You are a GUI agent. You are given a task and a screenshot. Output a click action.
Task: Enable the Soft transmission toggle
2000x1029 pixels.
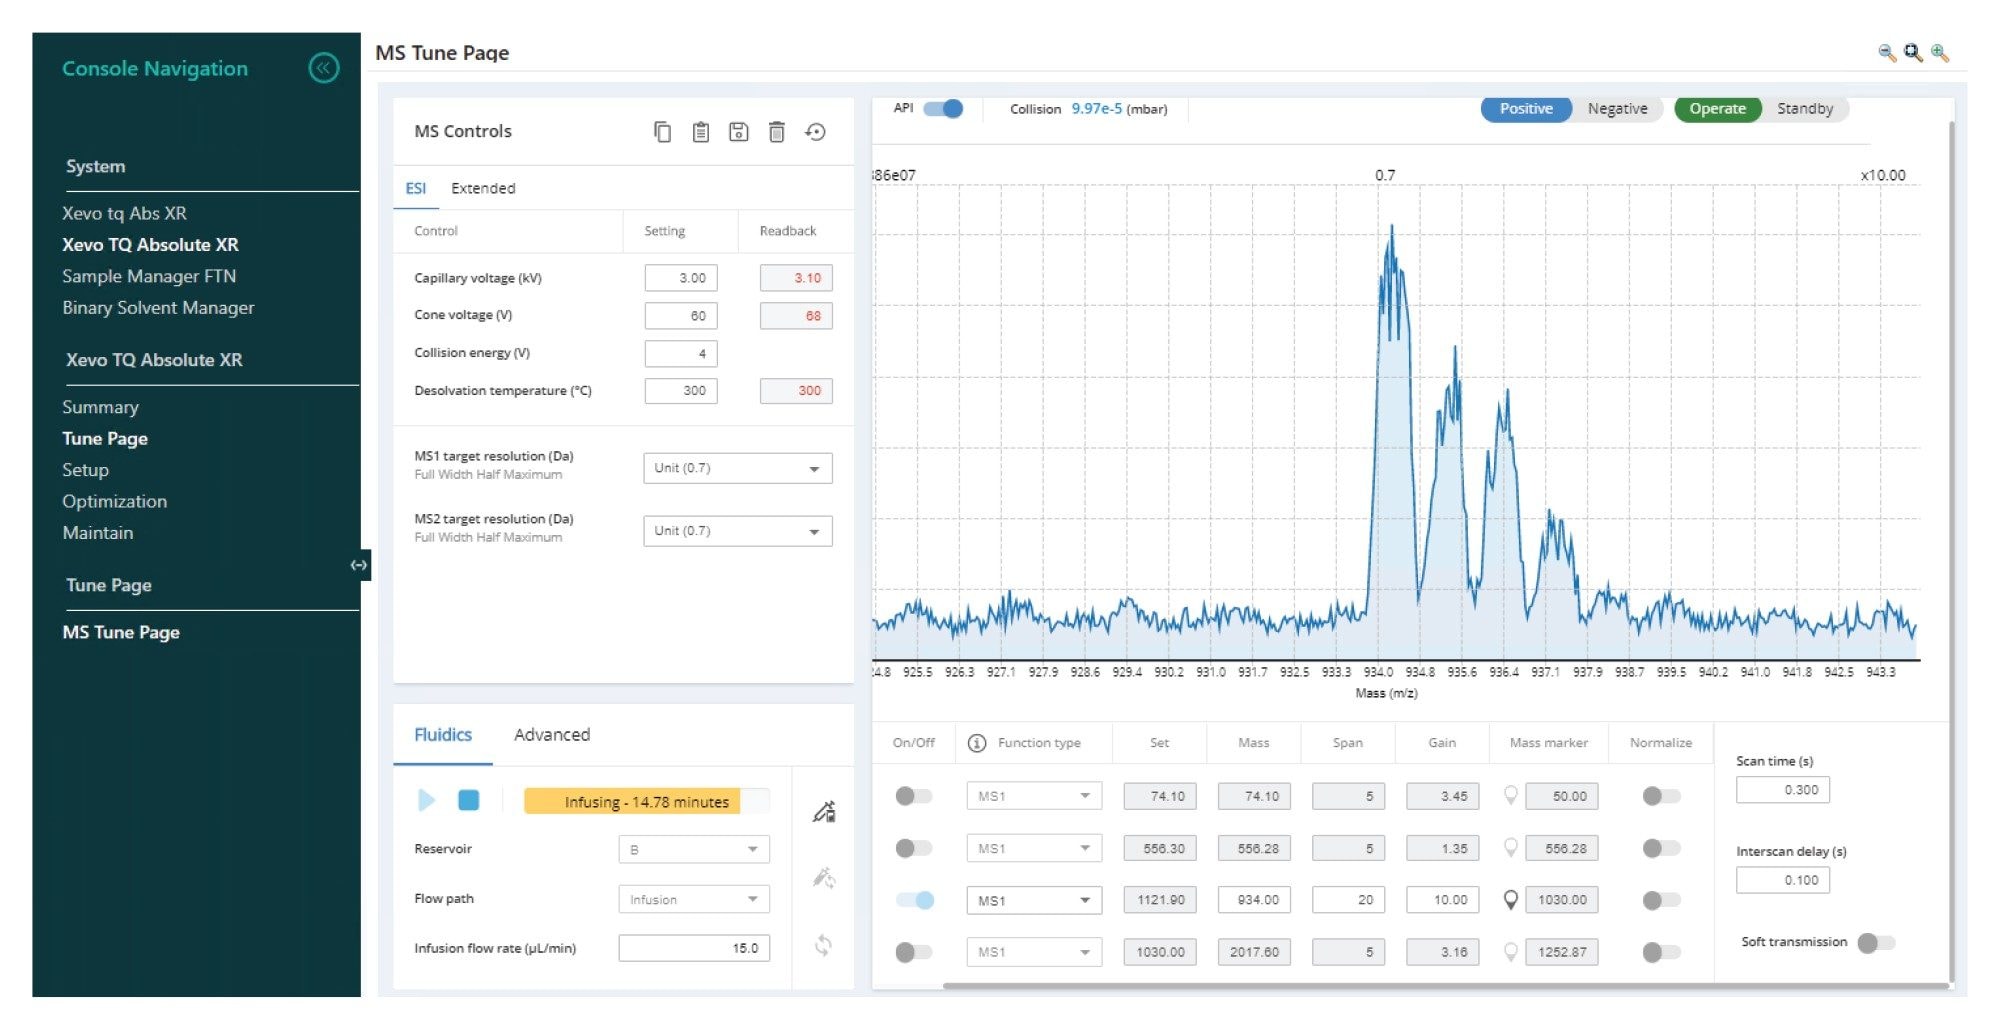pyautogui.click(x=1875, y=943)
